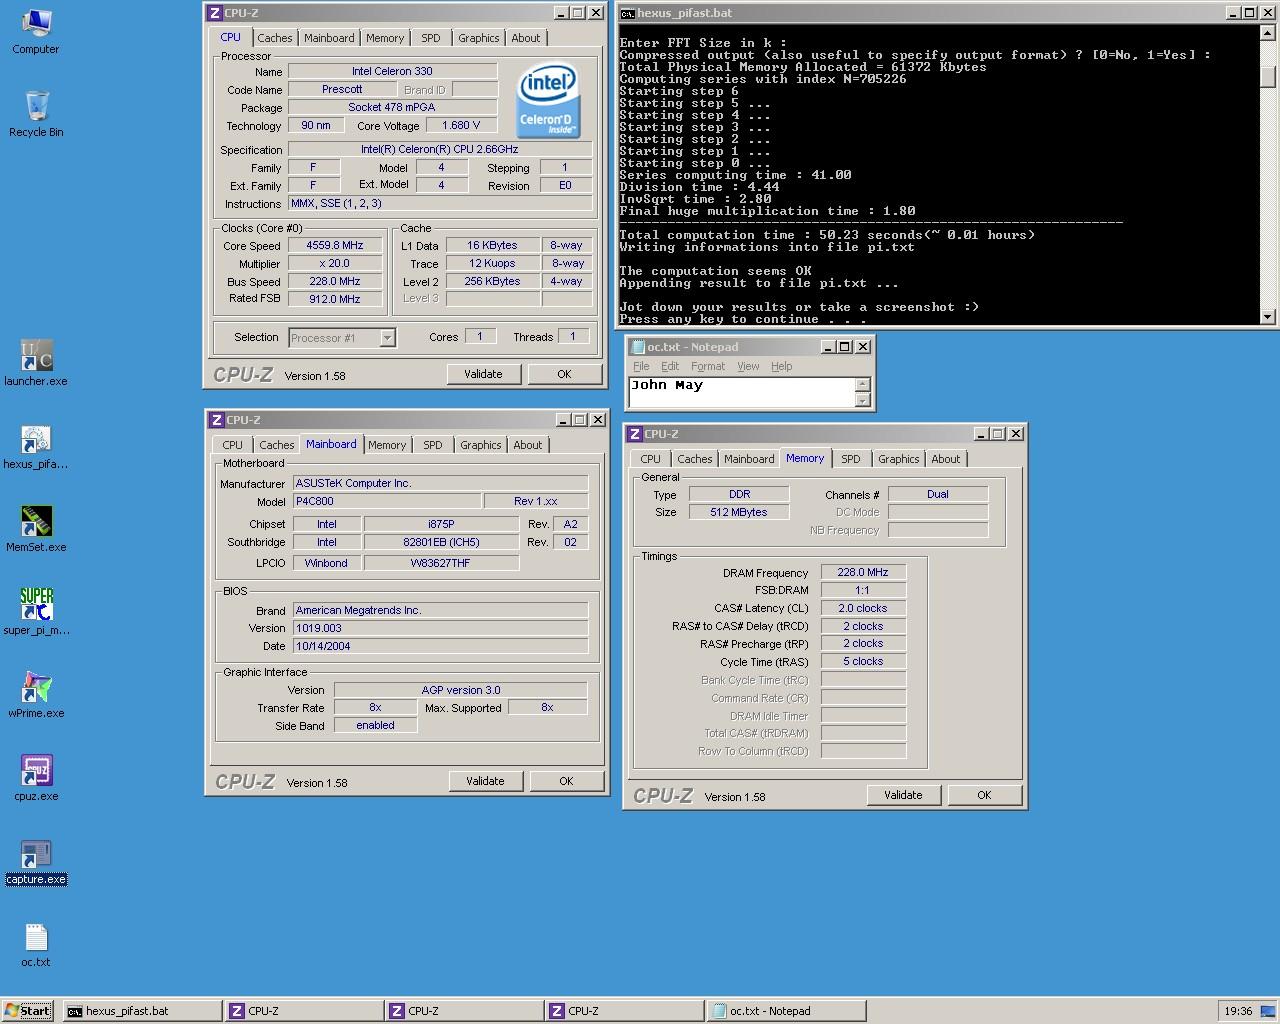Select oc.txt file icon on desktop

tap(36, 945)
